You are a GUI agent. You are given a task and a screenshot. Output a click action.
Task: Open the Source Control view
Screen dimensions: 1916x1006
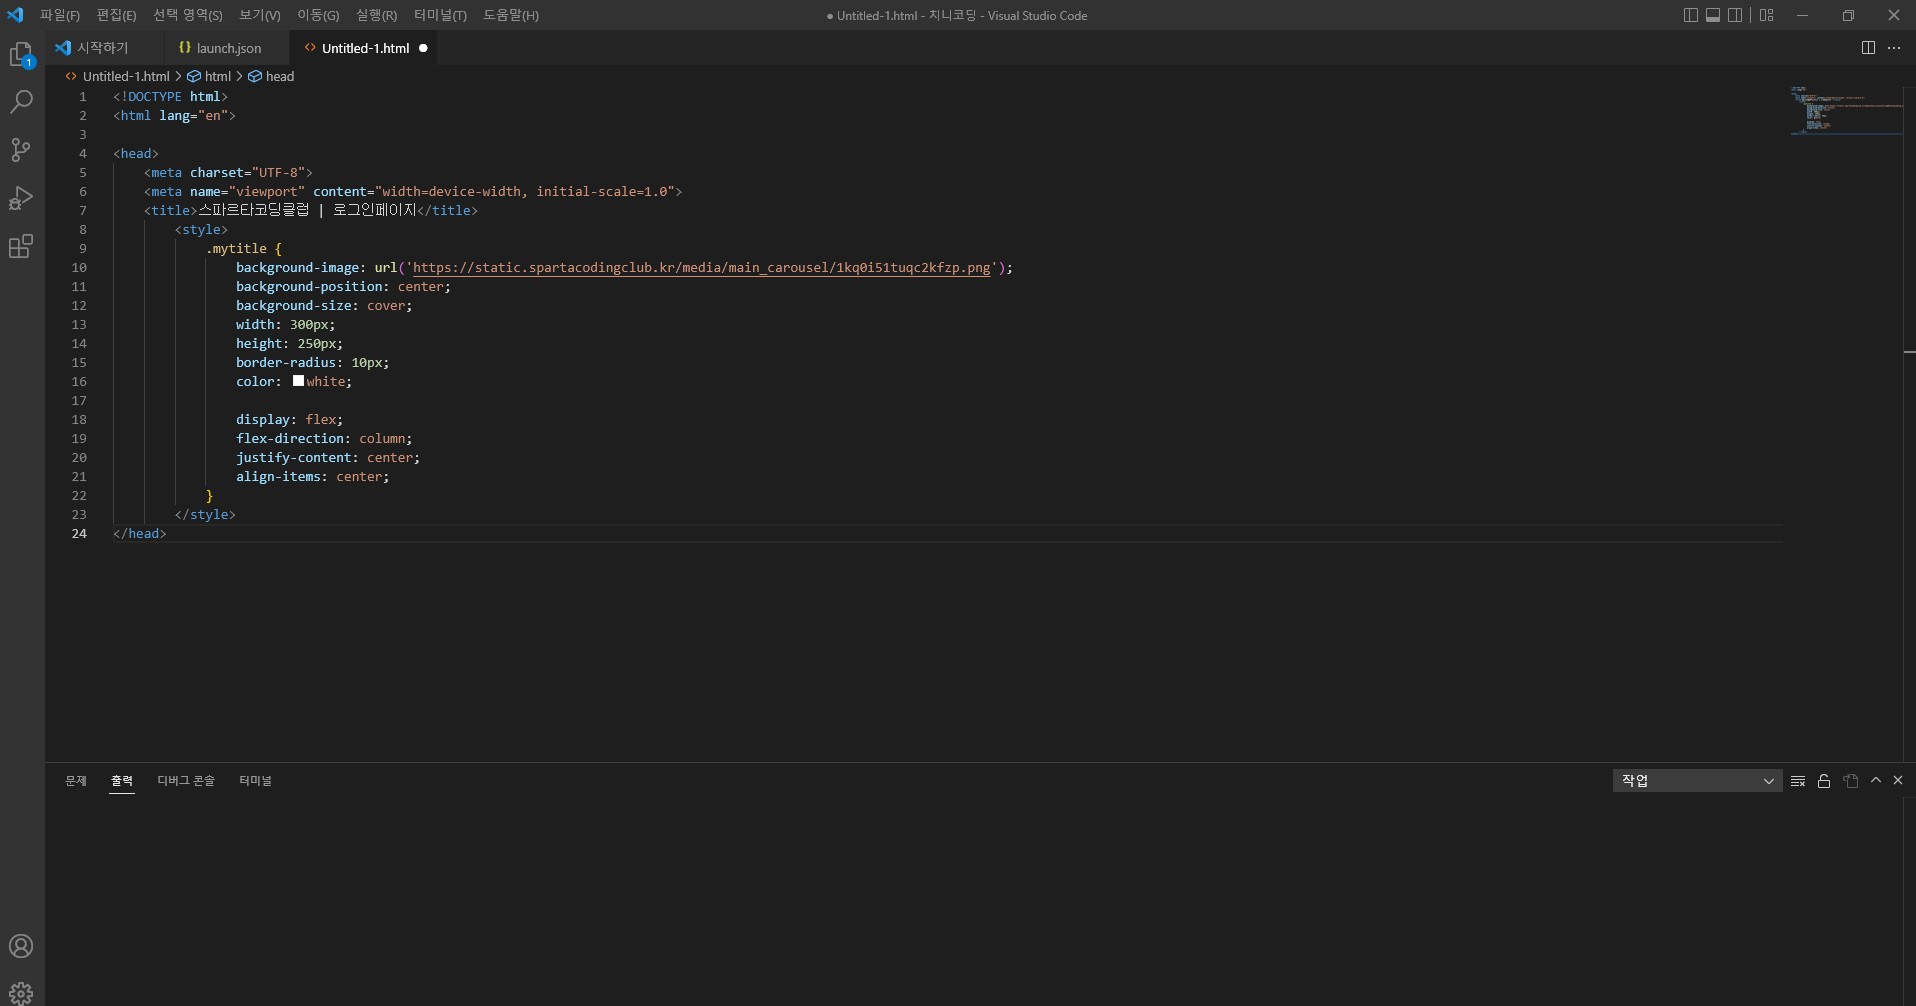(21, 150)
